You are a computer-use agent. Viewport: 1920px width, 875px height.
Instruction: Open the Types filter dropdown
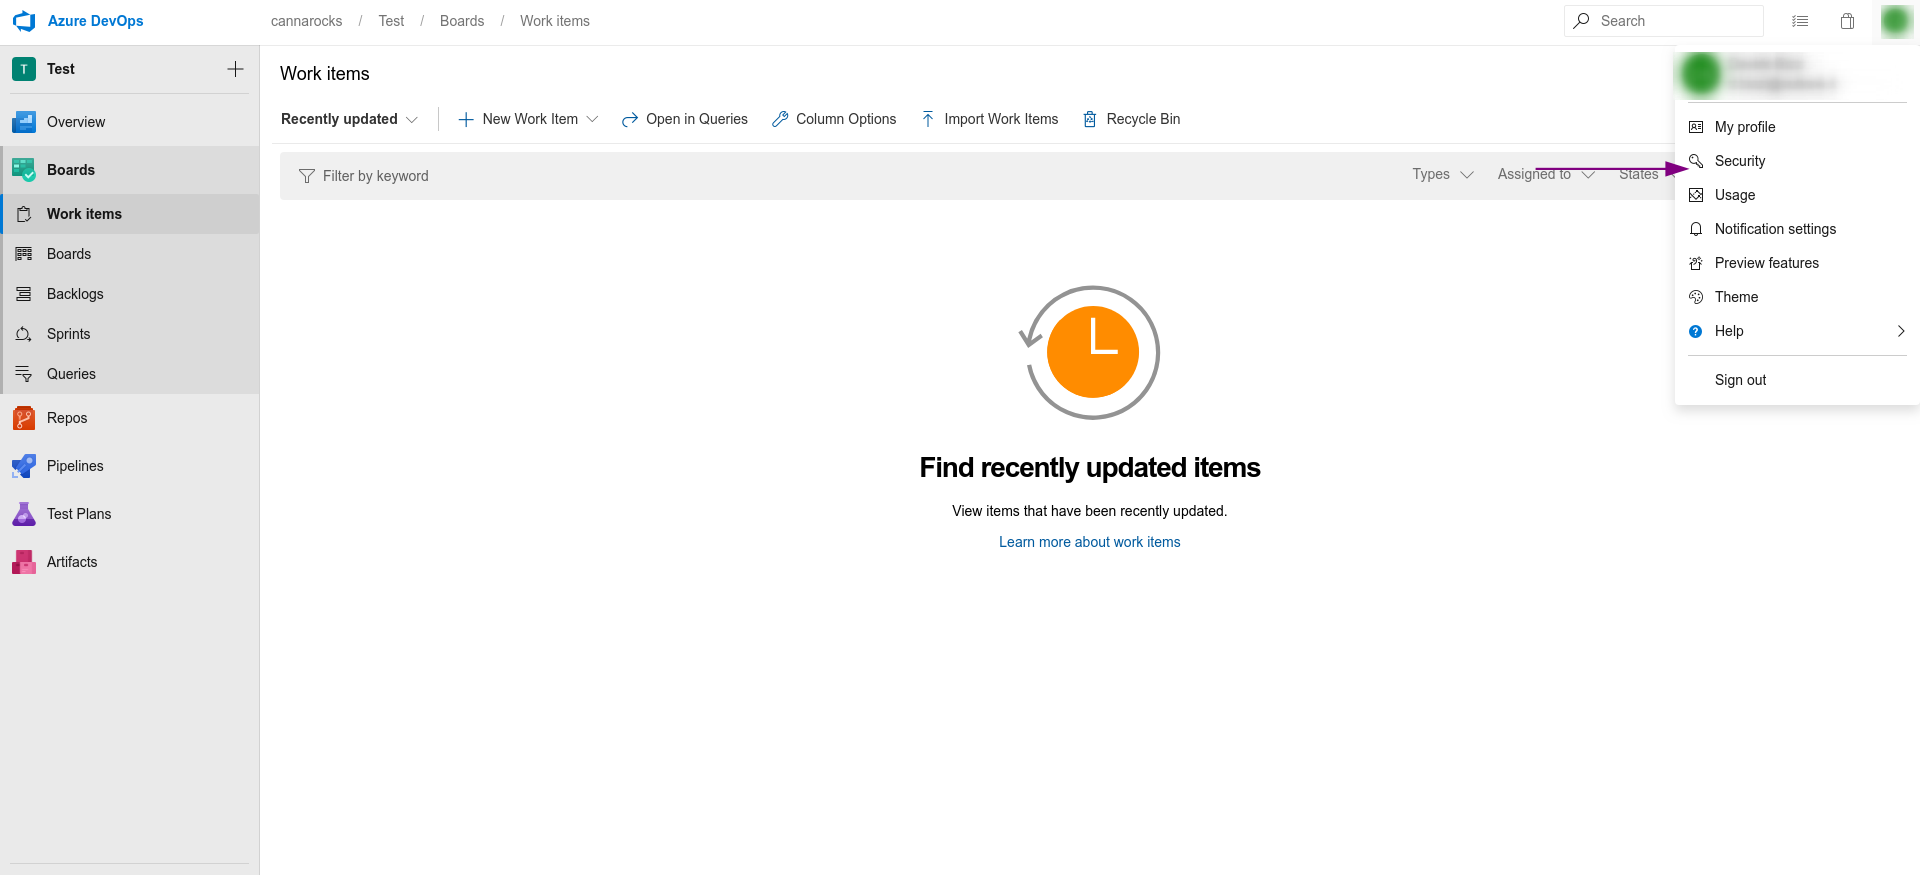point(1443,174)
